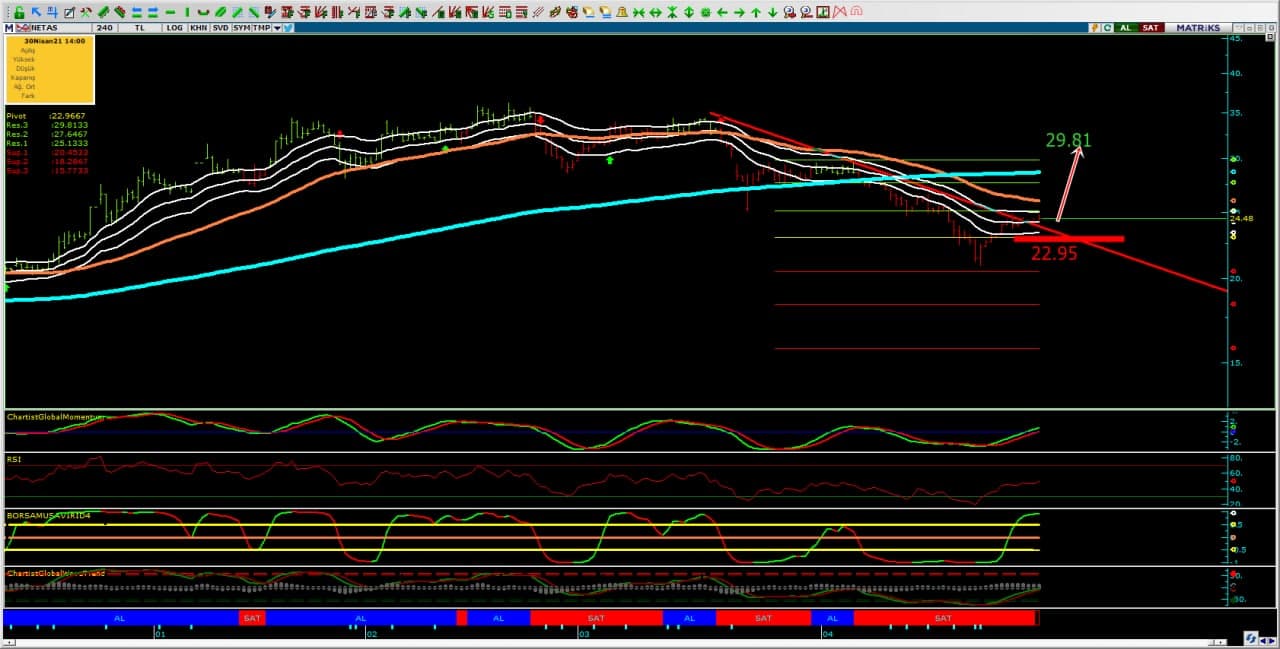
Task: Click the 04 month marker on the time axis
Action: coord(827,634)
